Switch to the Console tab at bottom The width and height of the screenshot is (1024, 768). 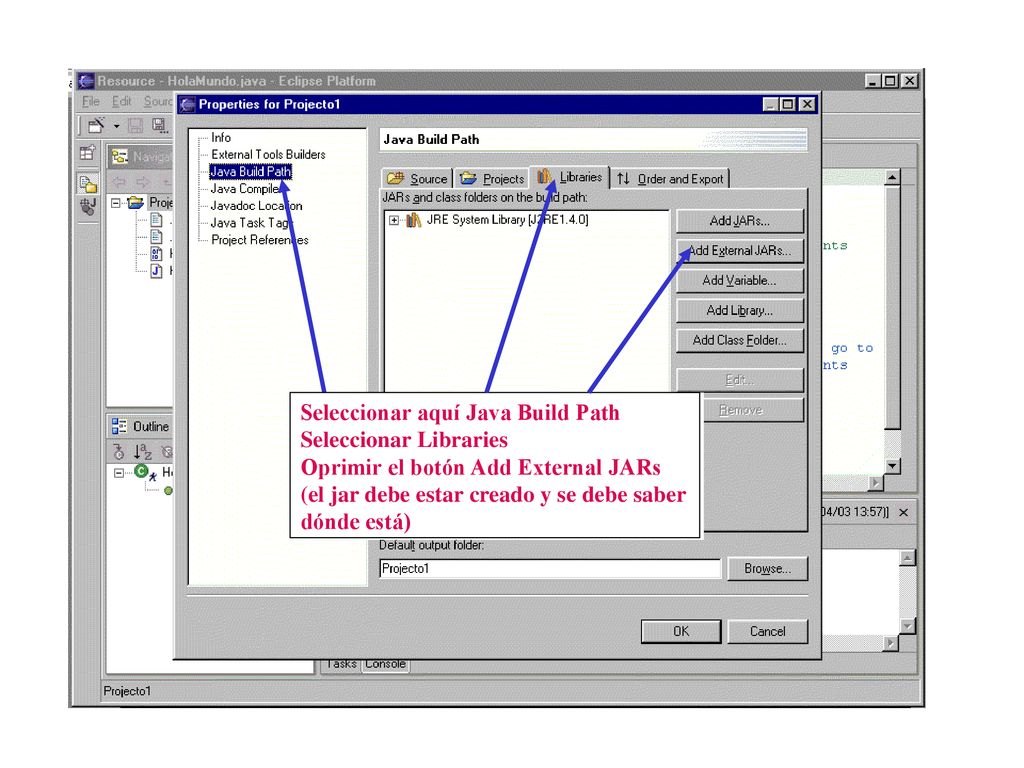(385, 664)
